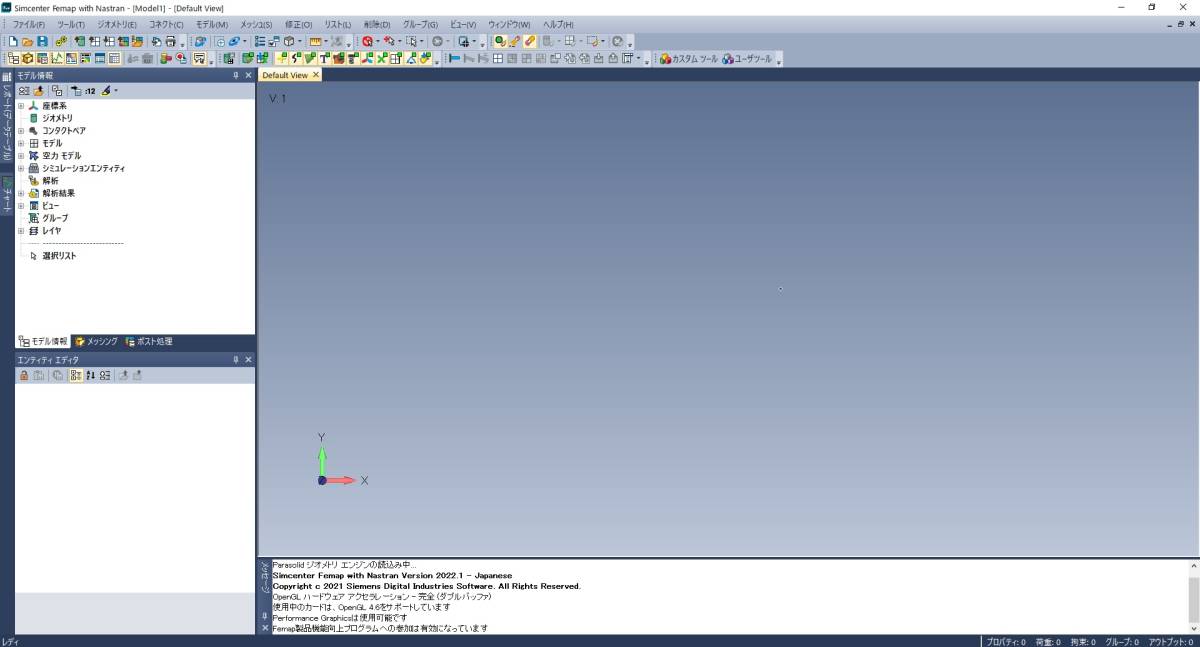Pin the Entity Editor panel
This screenshot has height=647, width=1200.
[236, 359]
